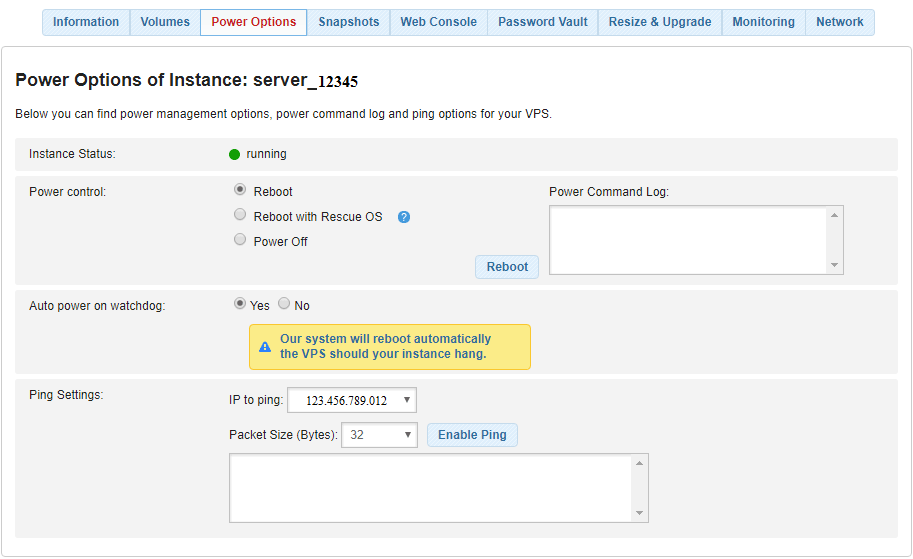Viewport: 913px width, 559px height.
Task: Open the Volumes tab
Action: point(165,22)
